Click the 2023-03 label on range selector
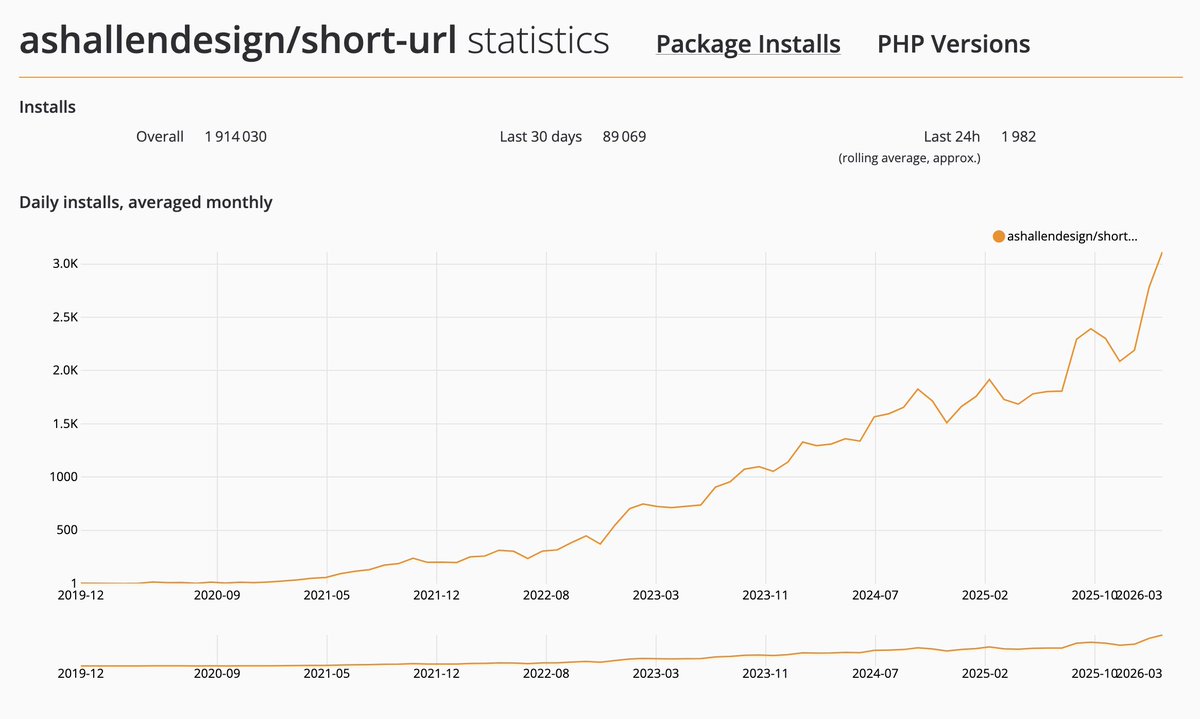This screenshot has height=719, width=1200. point(656,674)
